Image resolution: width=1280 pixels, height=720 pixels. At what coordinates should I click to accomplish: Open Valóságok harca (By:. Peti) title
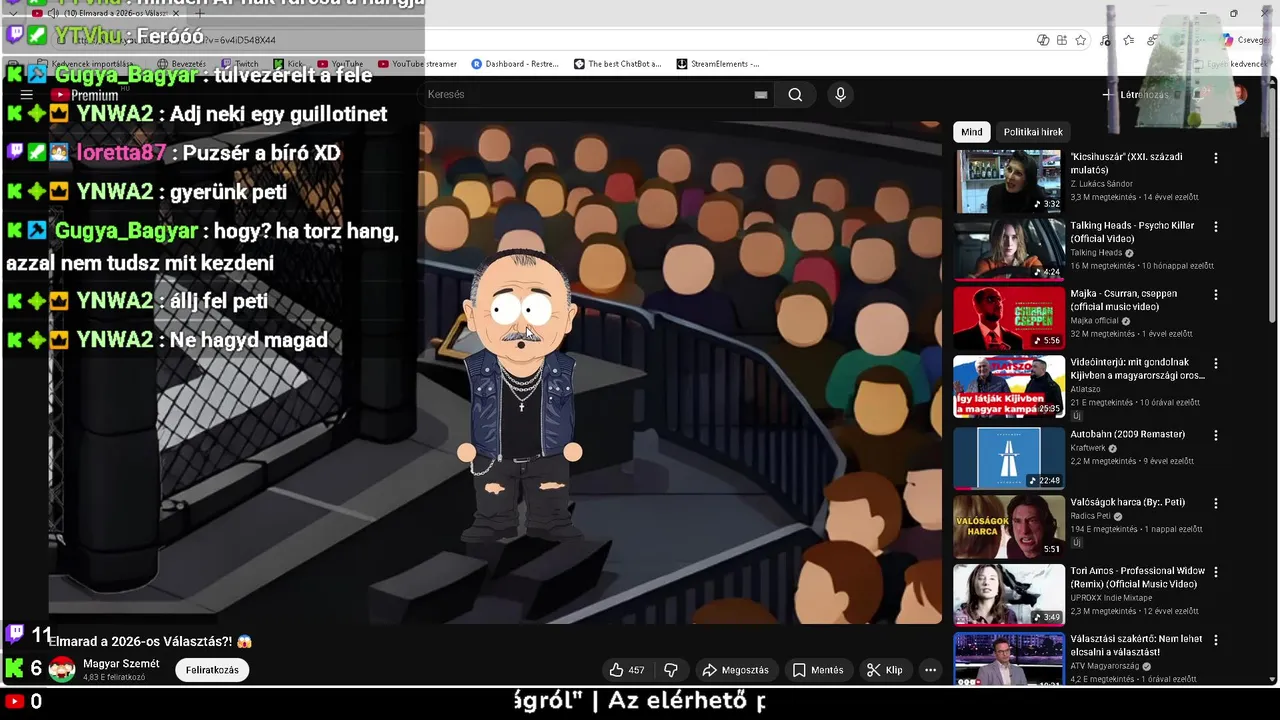tap(1127, 502)
